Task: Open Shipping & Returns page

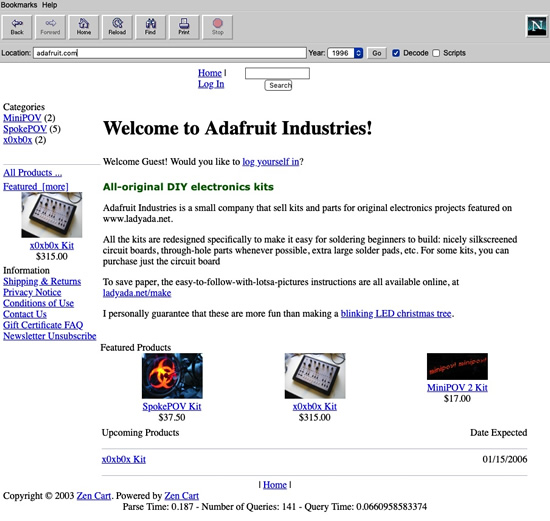Action: coord(42,281)
